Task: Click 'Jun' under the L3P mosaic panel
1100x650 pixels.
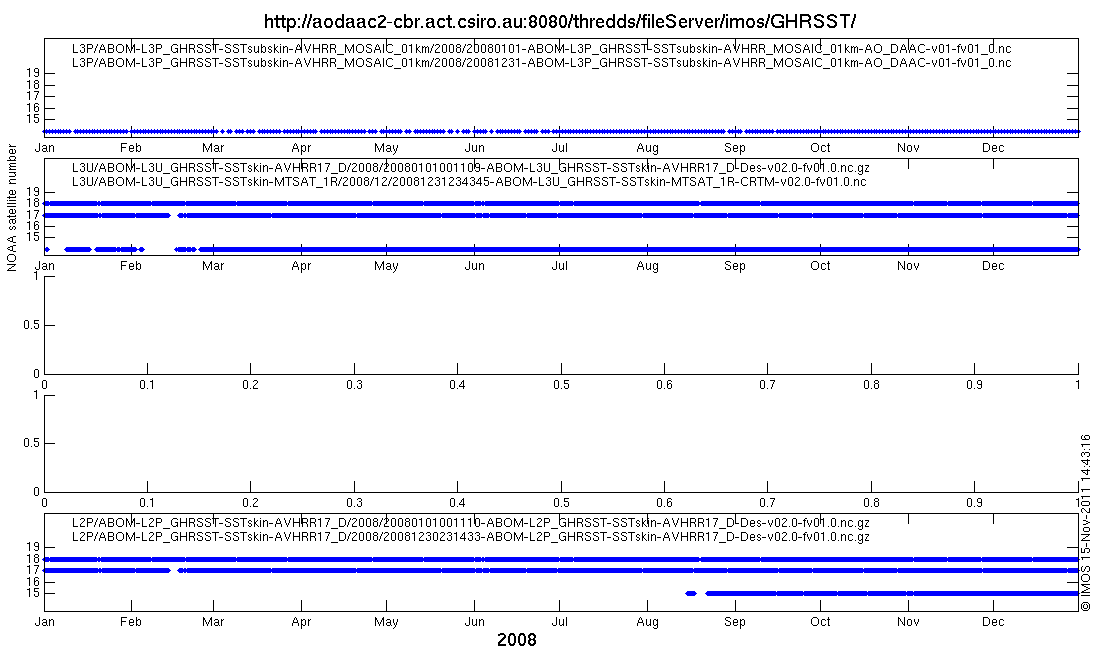Action: click(475, 148)
